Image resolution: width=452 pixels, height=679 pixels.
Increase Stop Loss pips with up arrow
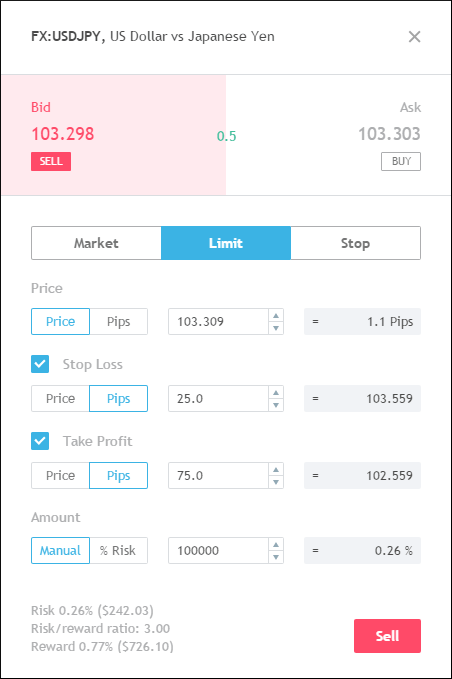pos(276,392)
